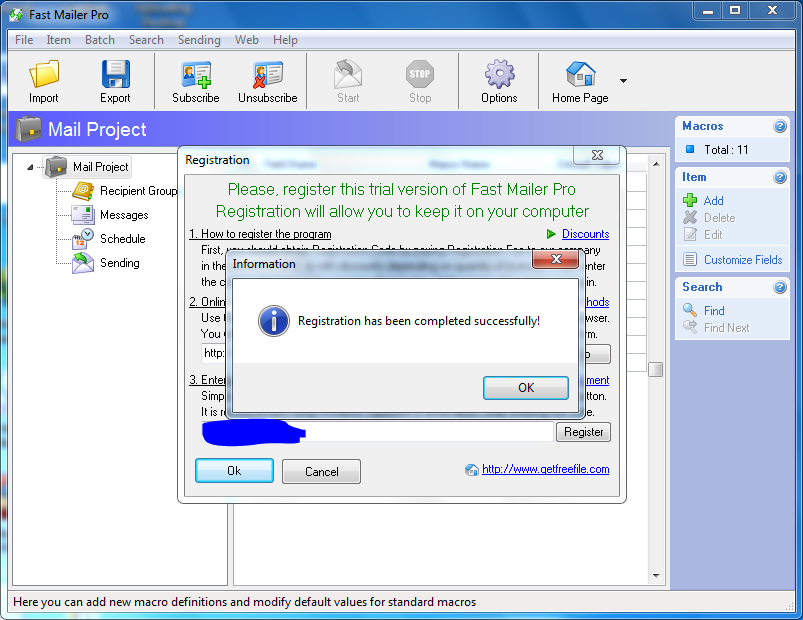803x620 pixels.
Task: Click Ok button in Registration dialog
Action: [234, 471]
